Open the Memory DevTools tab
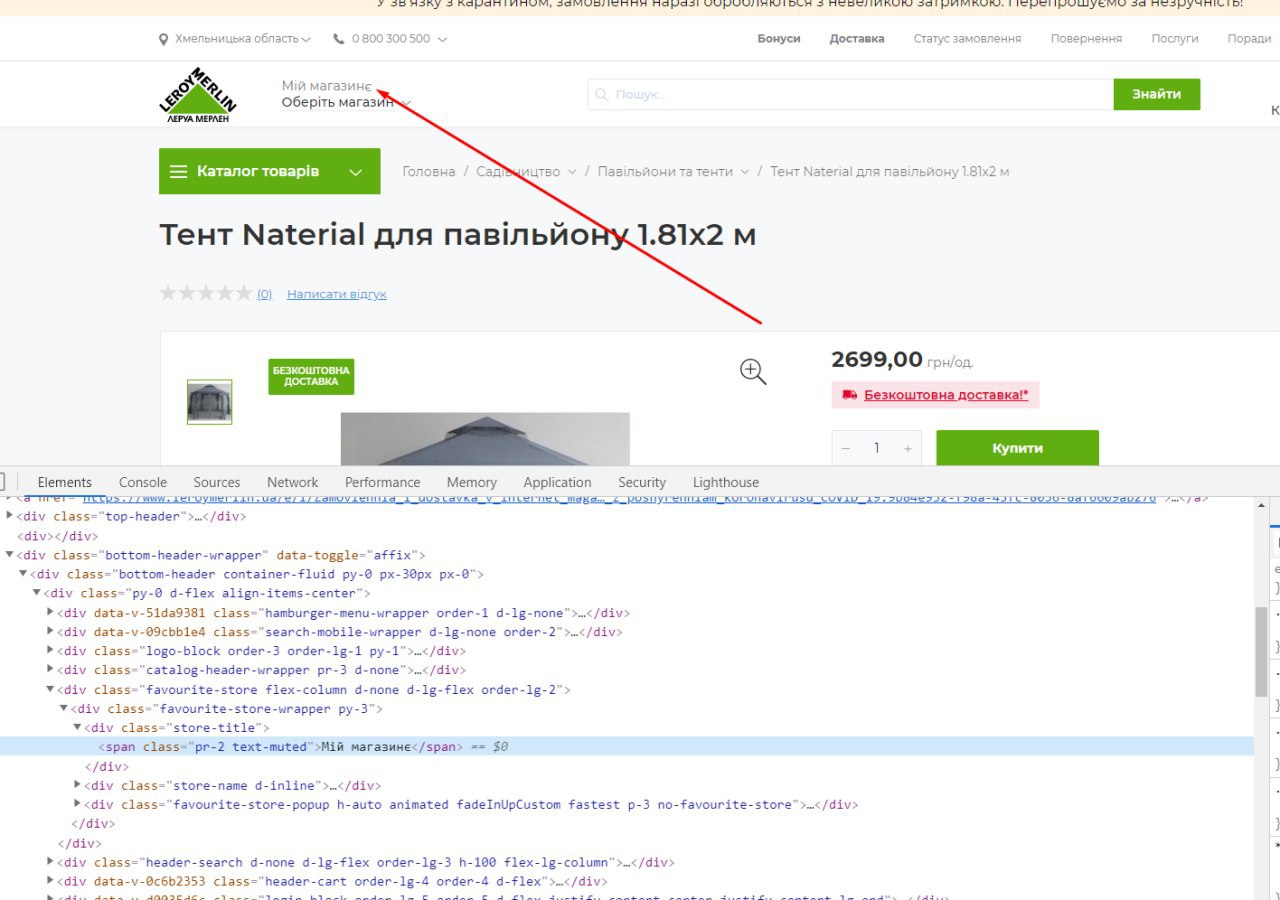 [x=472, y=482]
